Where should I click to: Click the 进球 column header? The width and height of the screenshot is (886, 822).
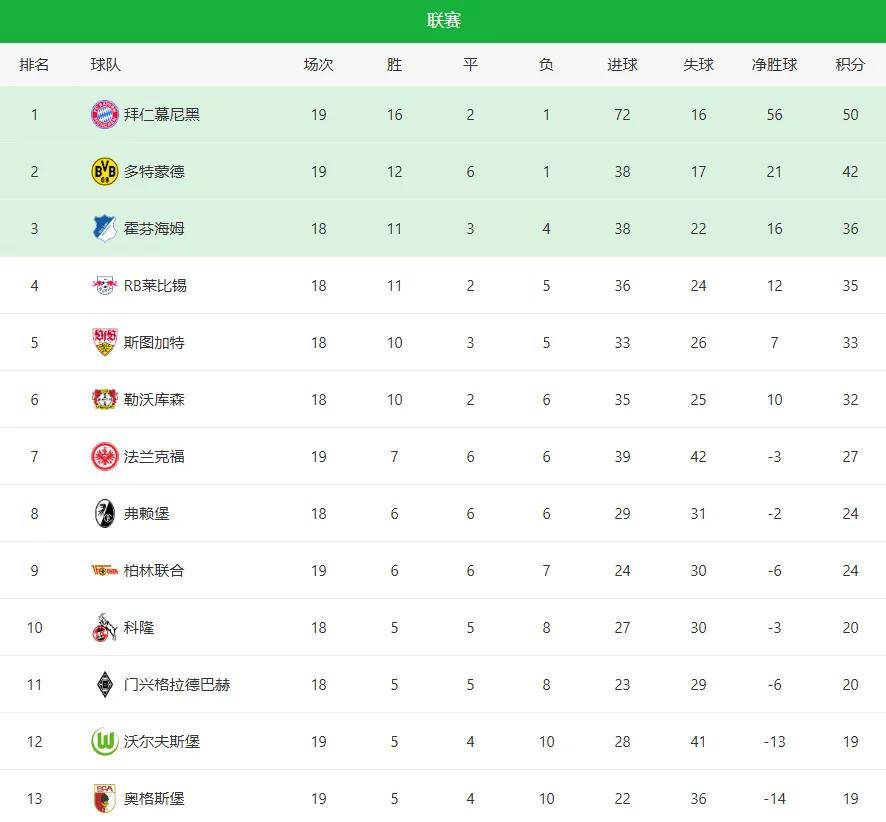click(622, 64)
